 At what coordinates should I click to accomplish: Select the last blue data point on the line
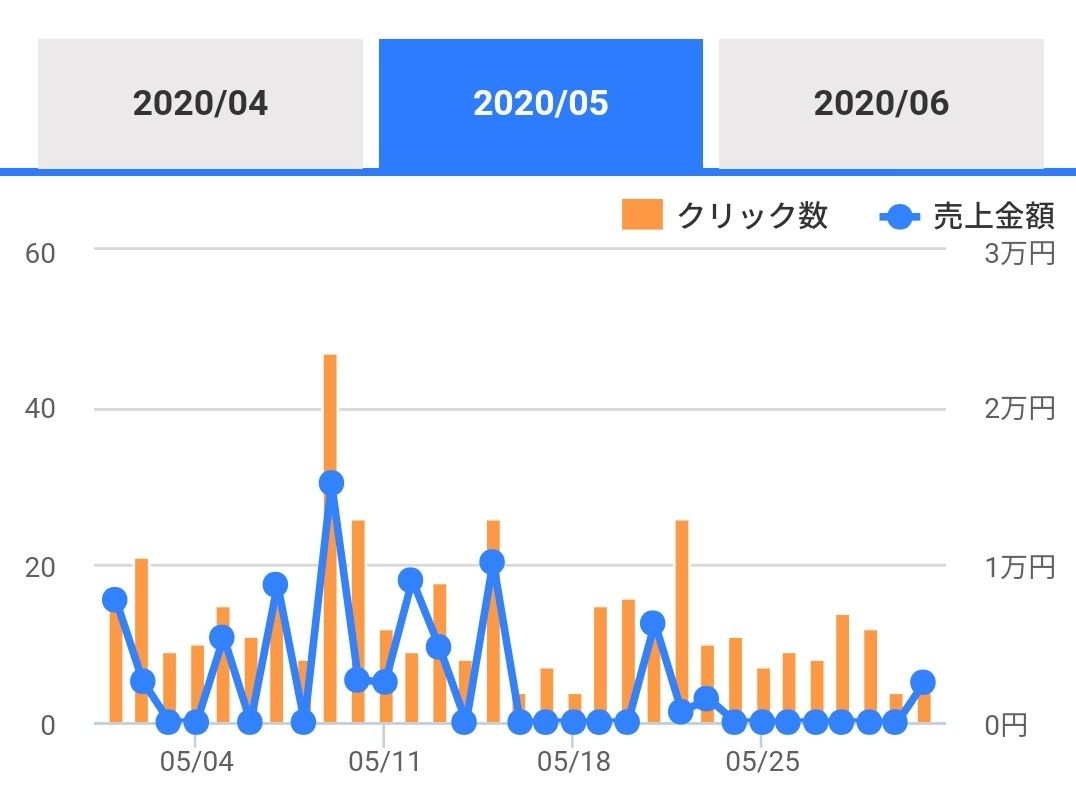[923, 682]
